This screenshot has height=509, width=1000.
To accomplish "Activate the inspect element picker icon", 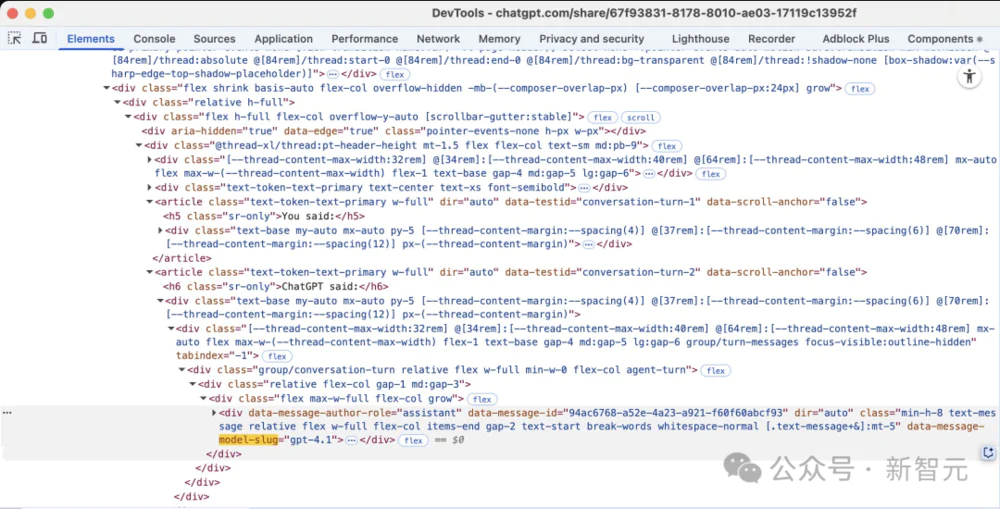I will (15, 38).
